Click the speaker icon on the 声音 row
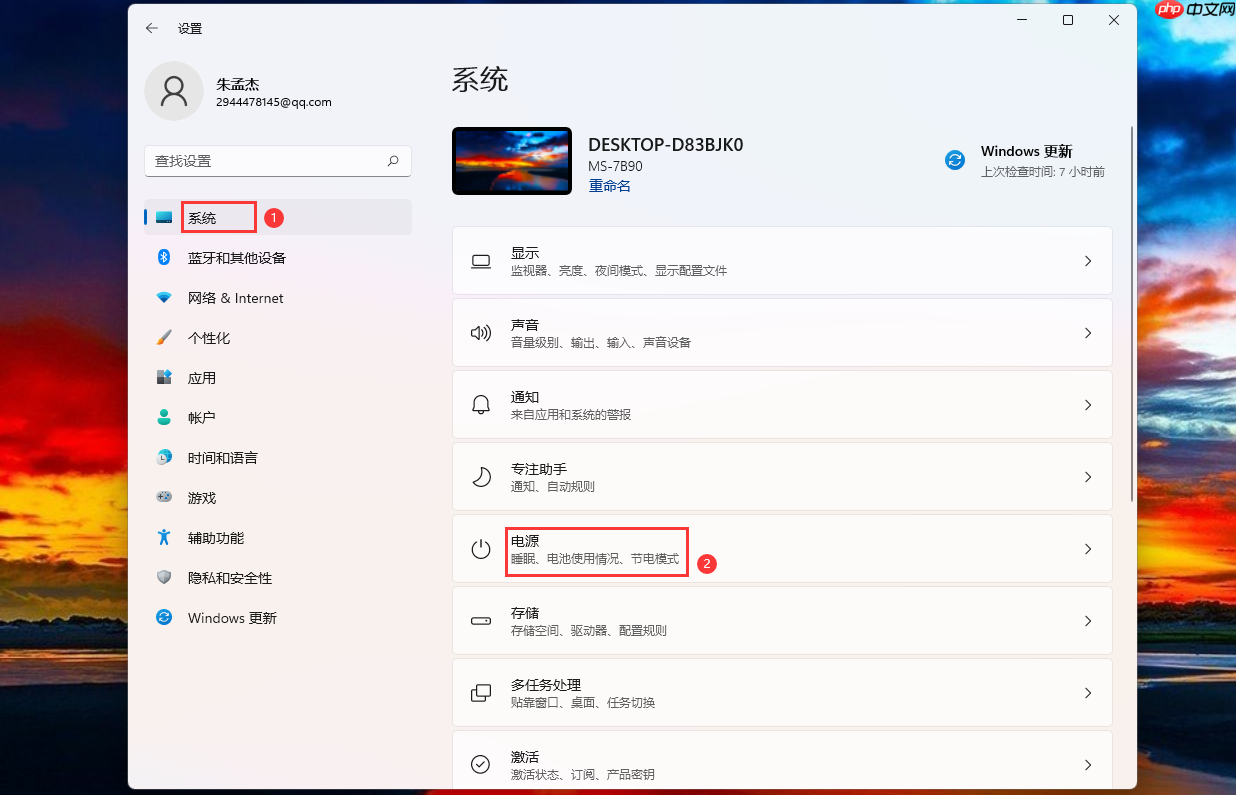This screenshot has width=1236, height=795. point(481,332)
